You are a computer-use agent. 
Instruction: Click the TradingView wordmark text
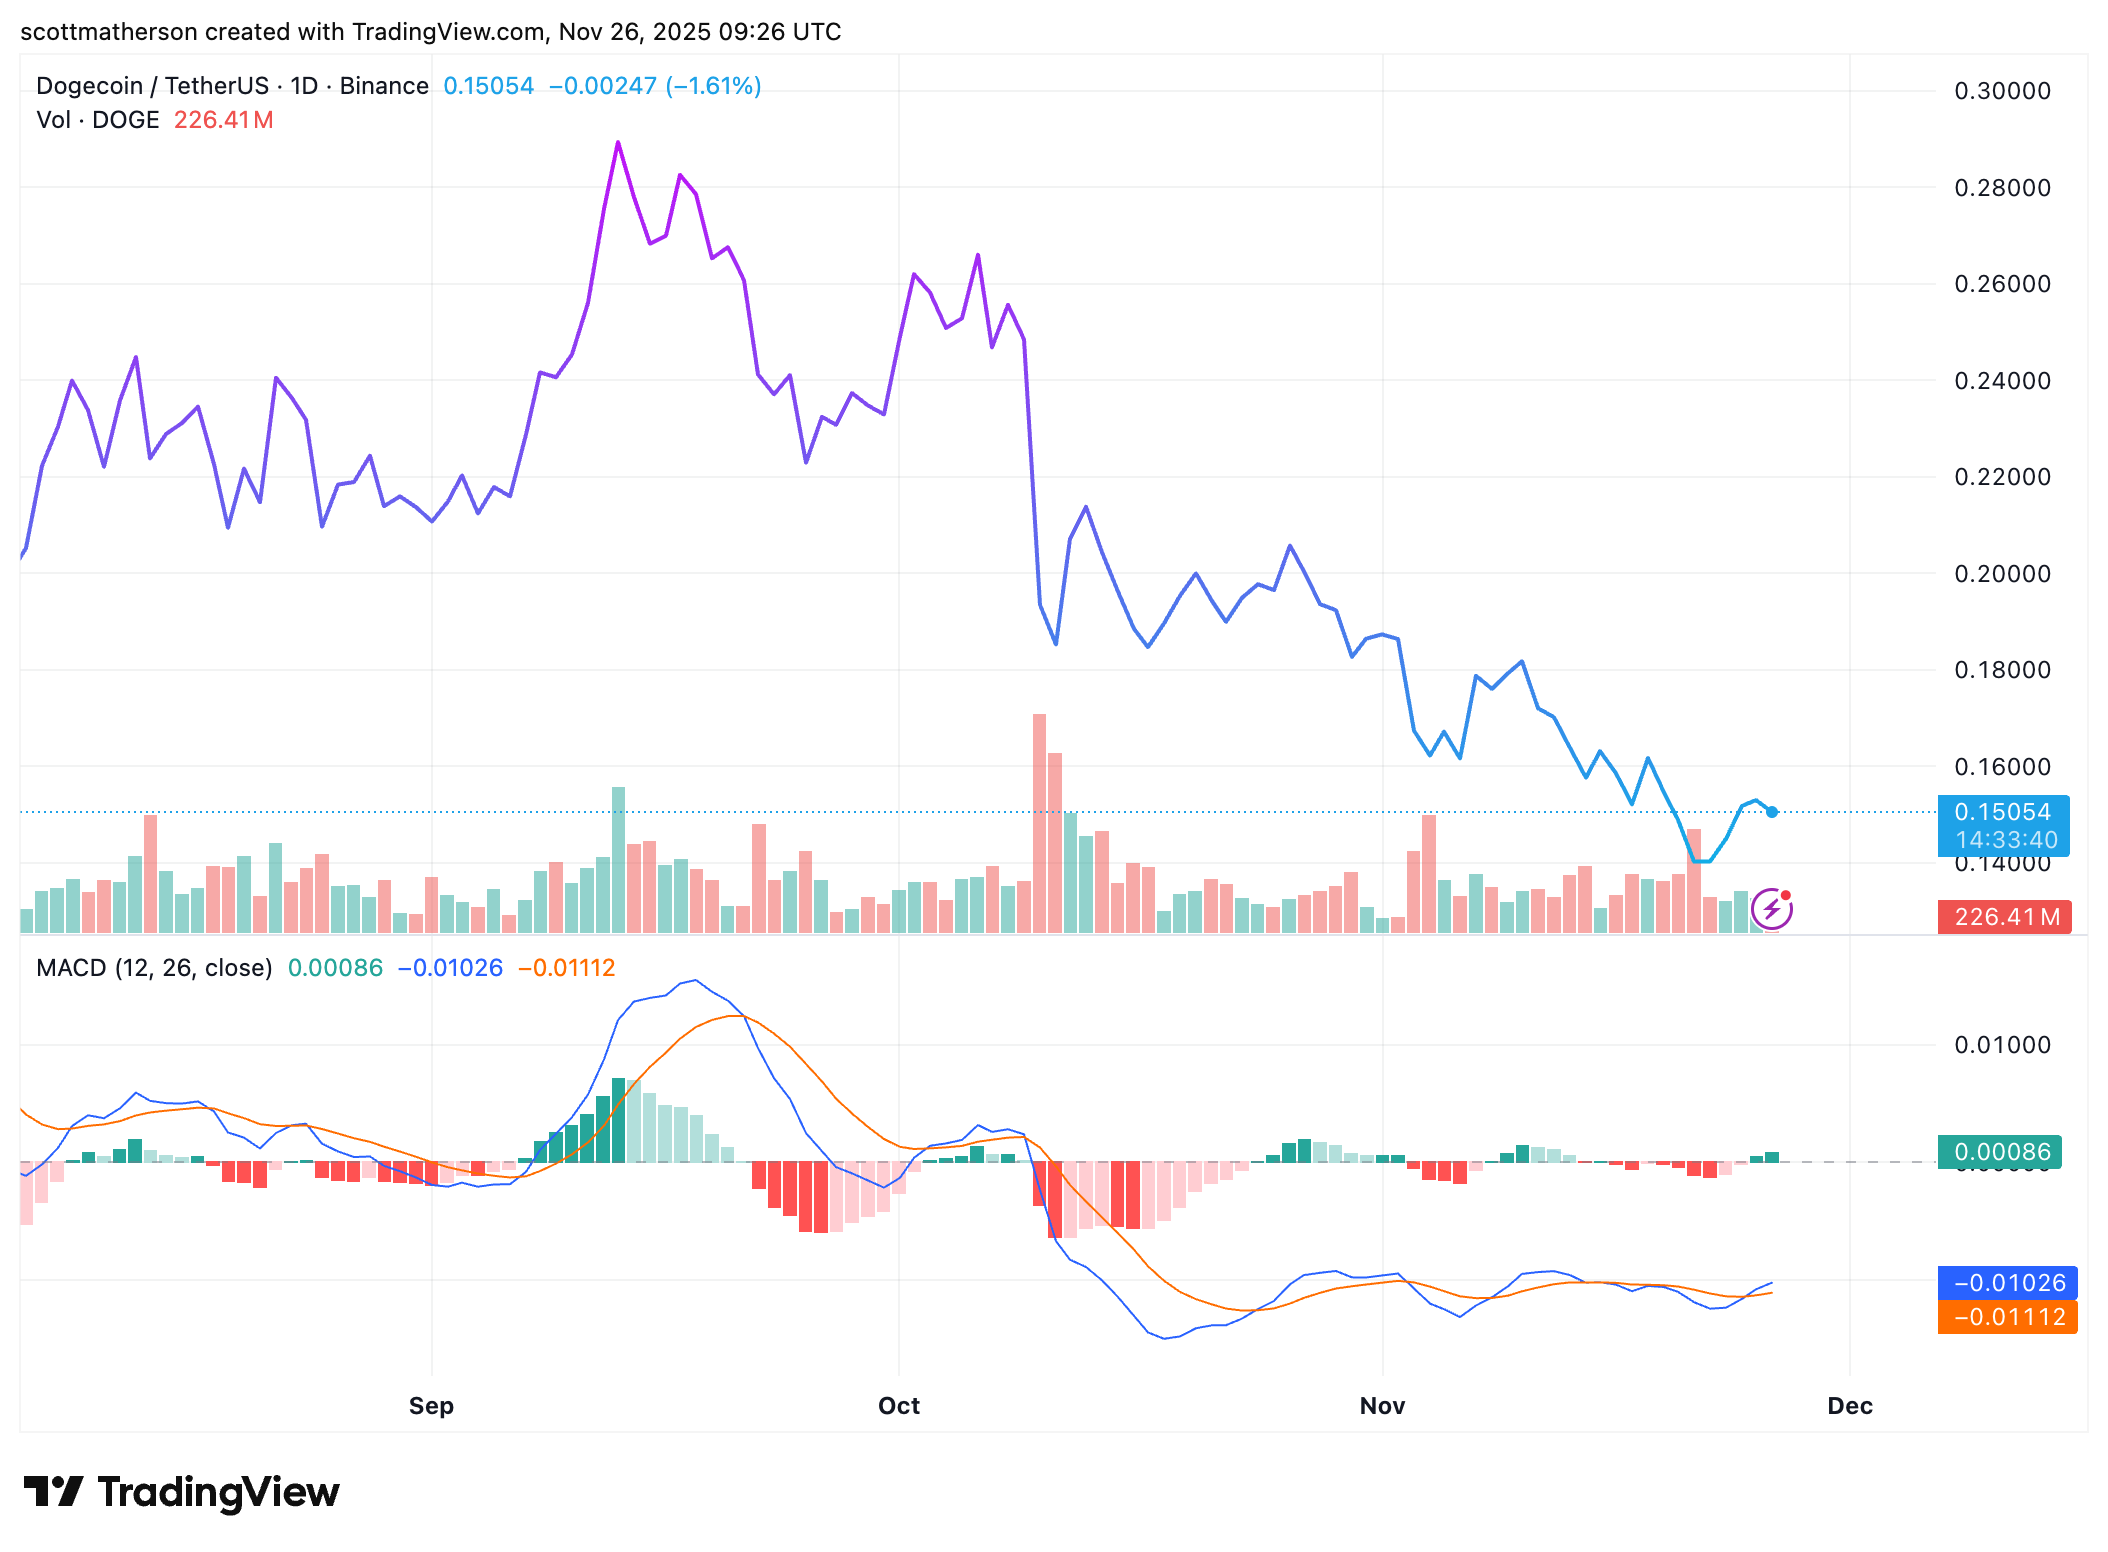click(218, 1492)
